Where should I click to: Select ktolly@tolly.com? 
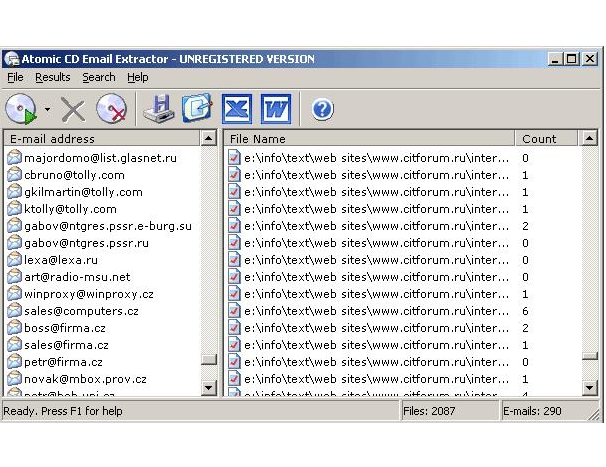click(x=70, y=209)
